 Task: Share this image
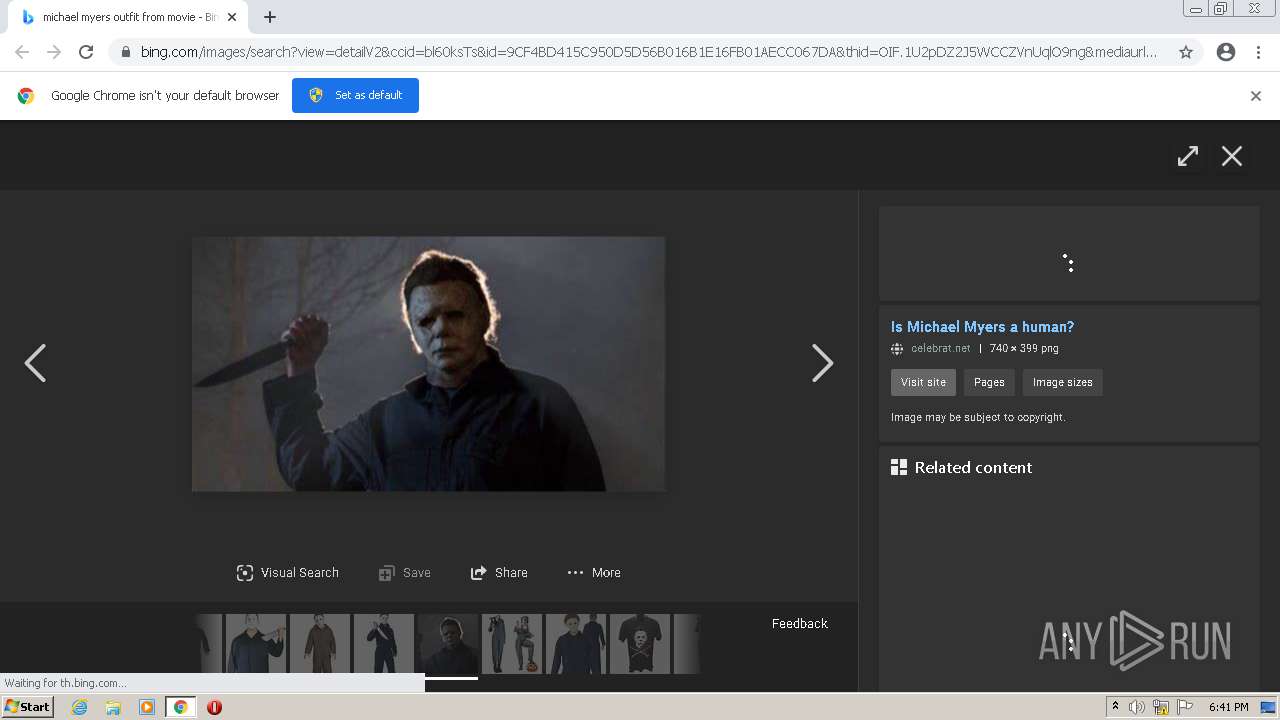click(499, 573)
